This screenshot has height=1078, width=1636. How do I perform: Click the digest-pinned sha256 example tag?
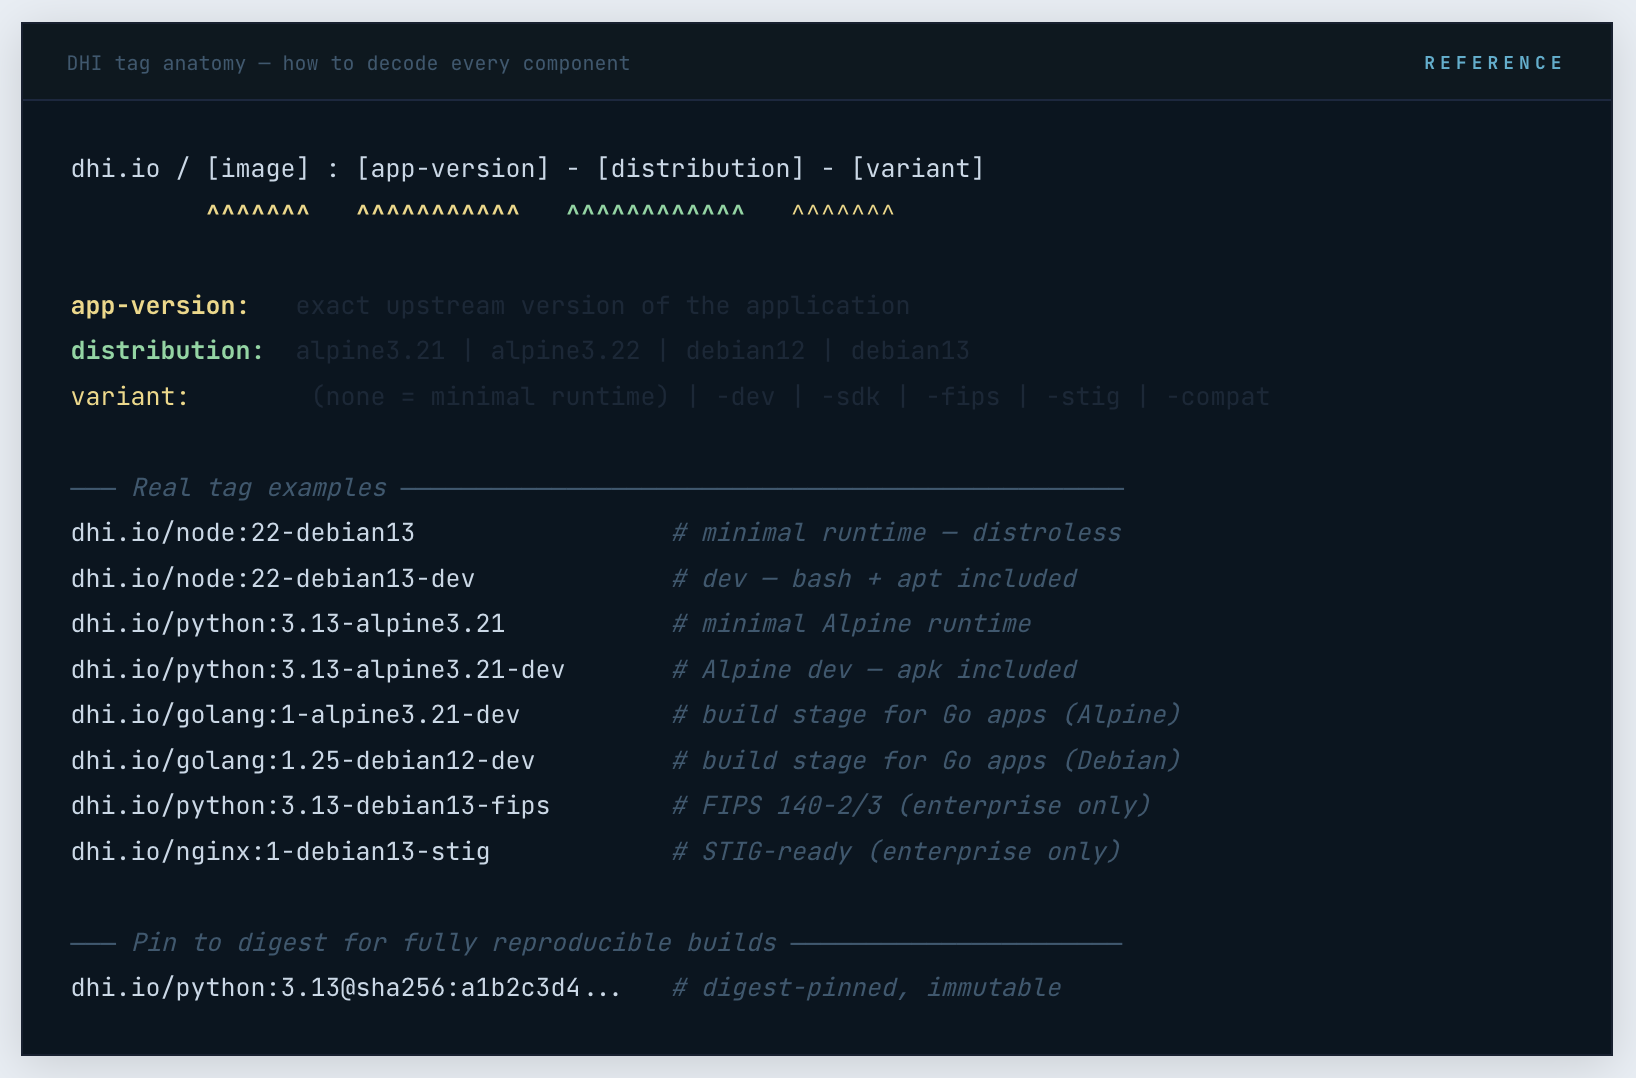coord(345,987)
